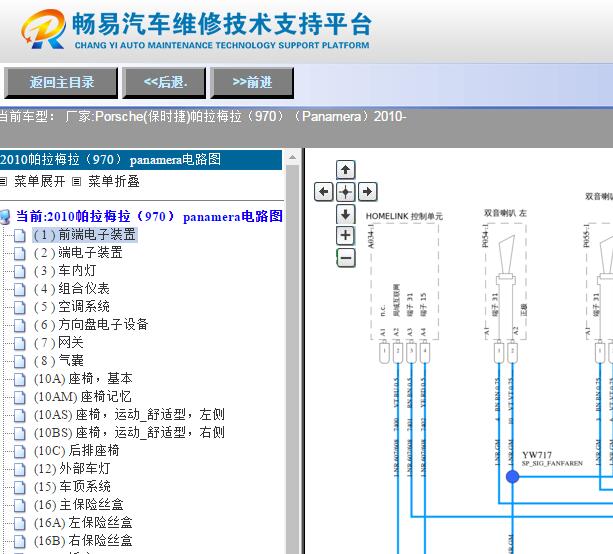Pan the diagram right with the arrow icon
613x554 pixels.
(367, 192)
